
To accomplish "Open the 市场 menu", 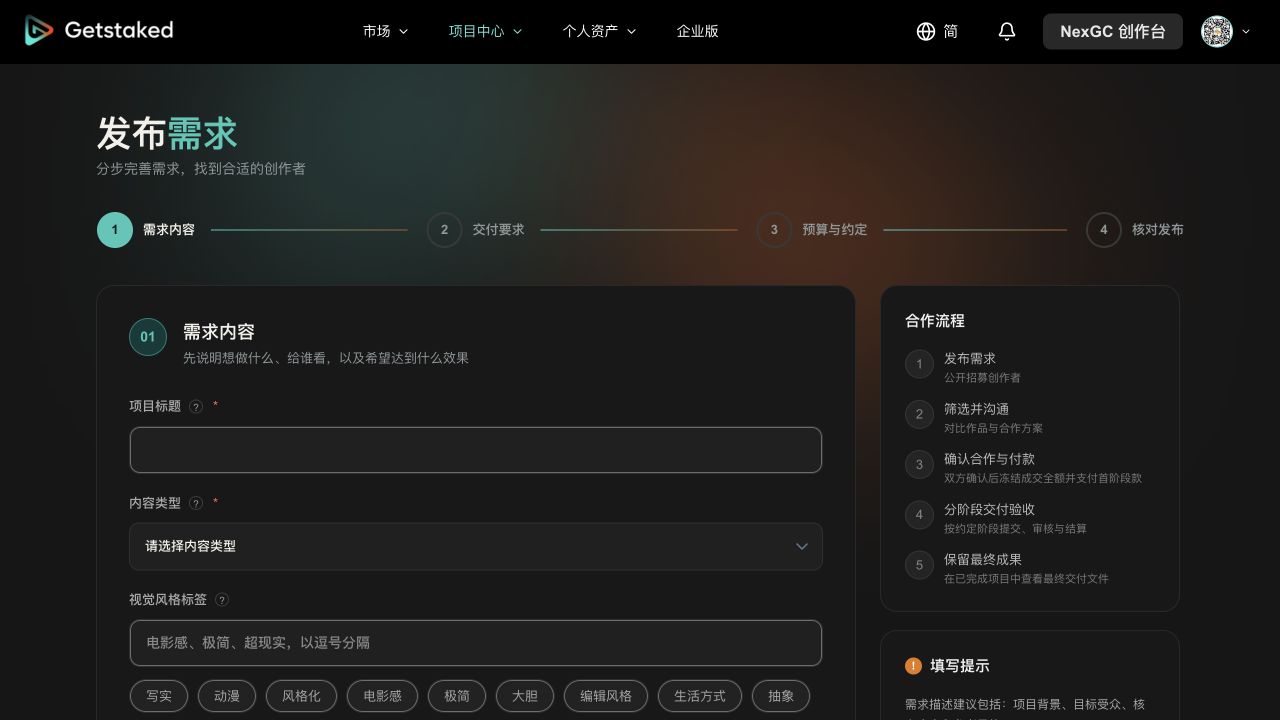I will click(386, 31).
